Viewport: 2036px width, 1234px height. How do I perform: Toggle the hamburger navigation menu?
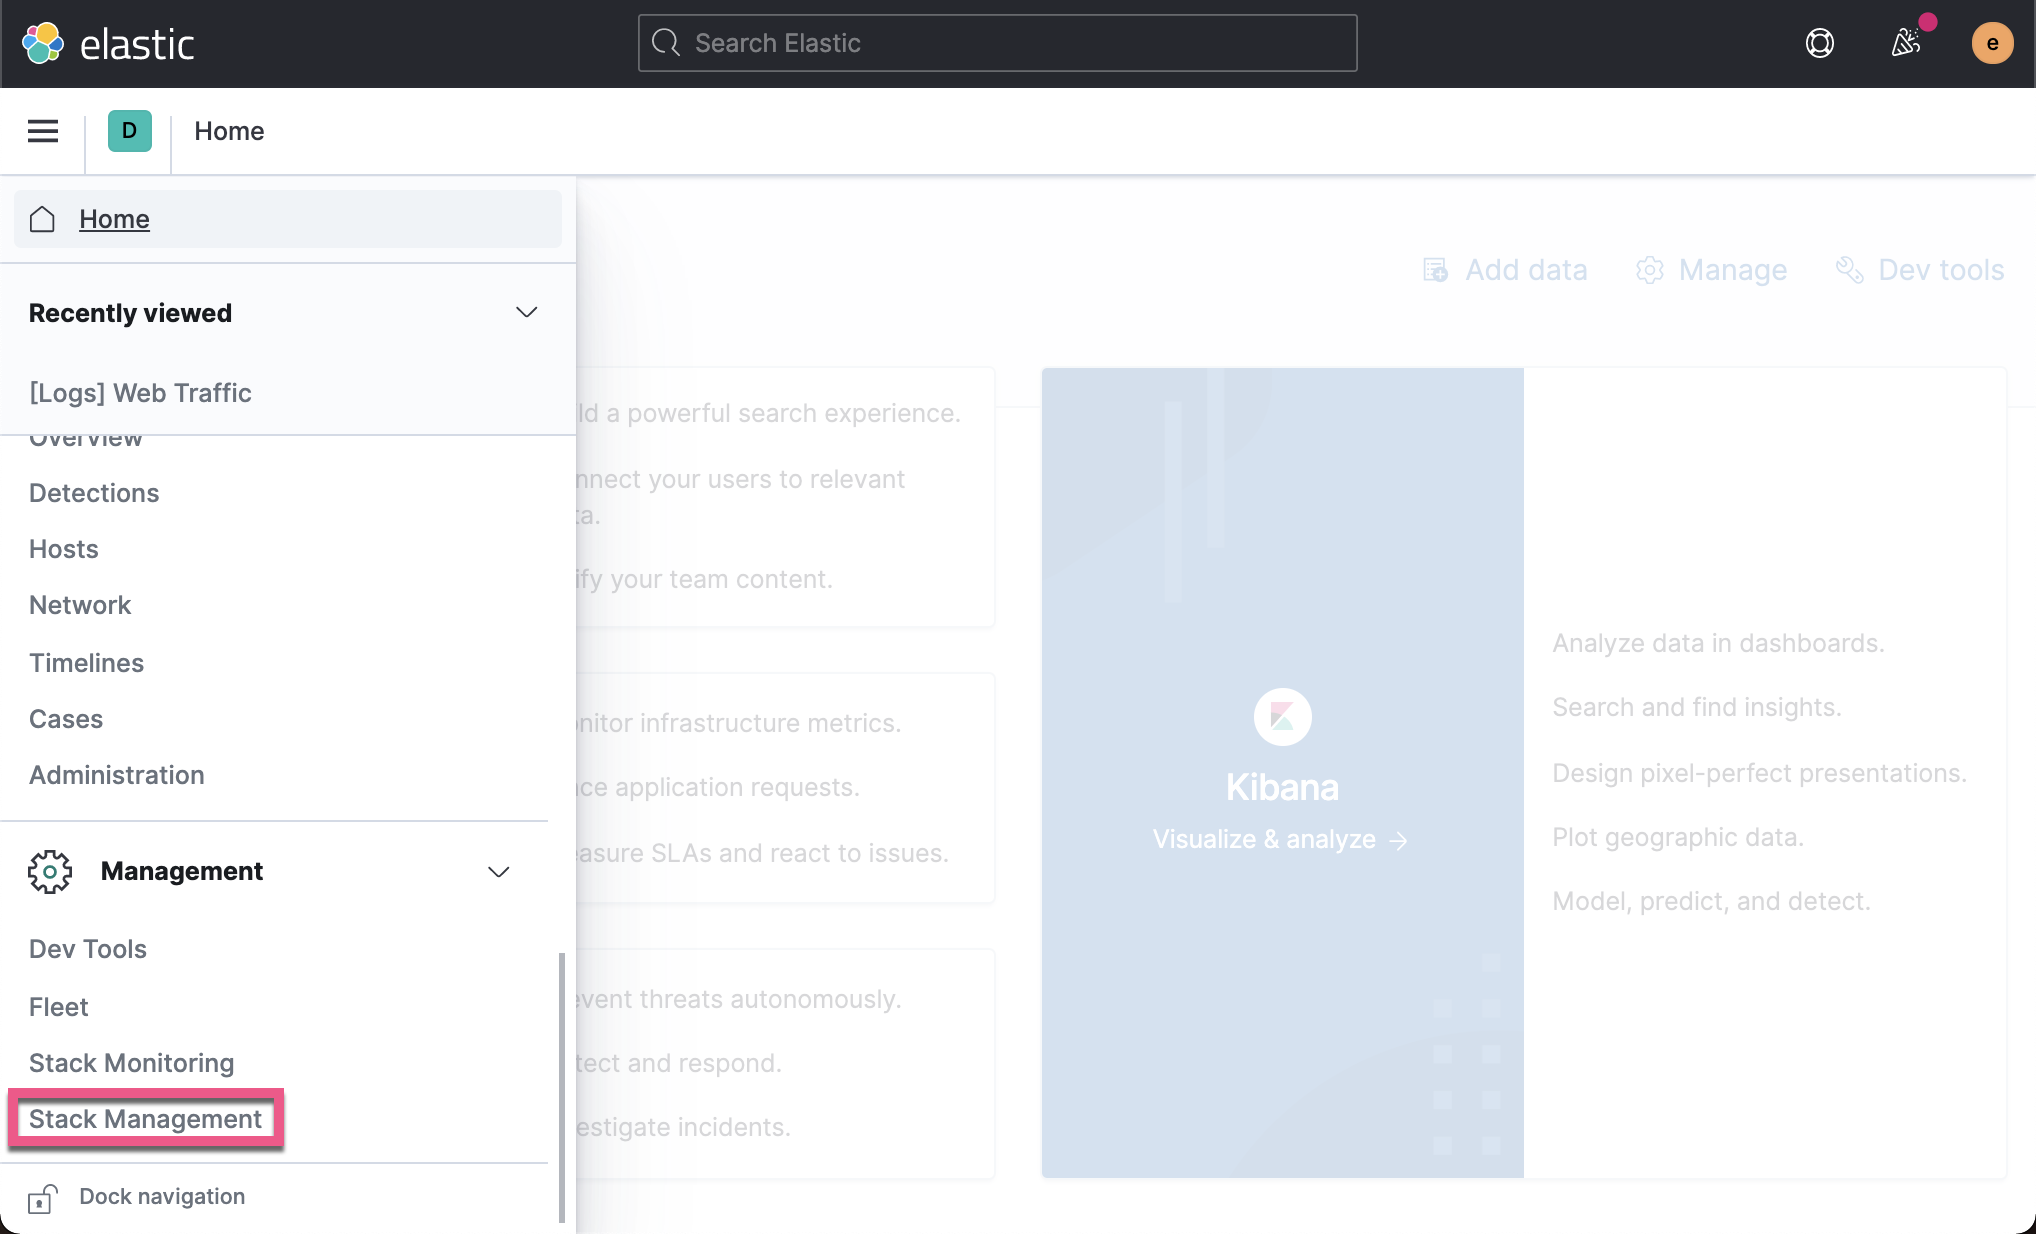43,131
